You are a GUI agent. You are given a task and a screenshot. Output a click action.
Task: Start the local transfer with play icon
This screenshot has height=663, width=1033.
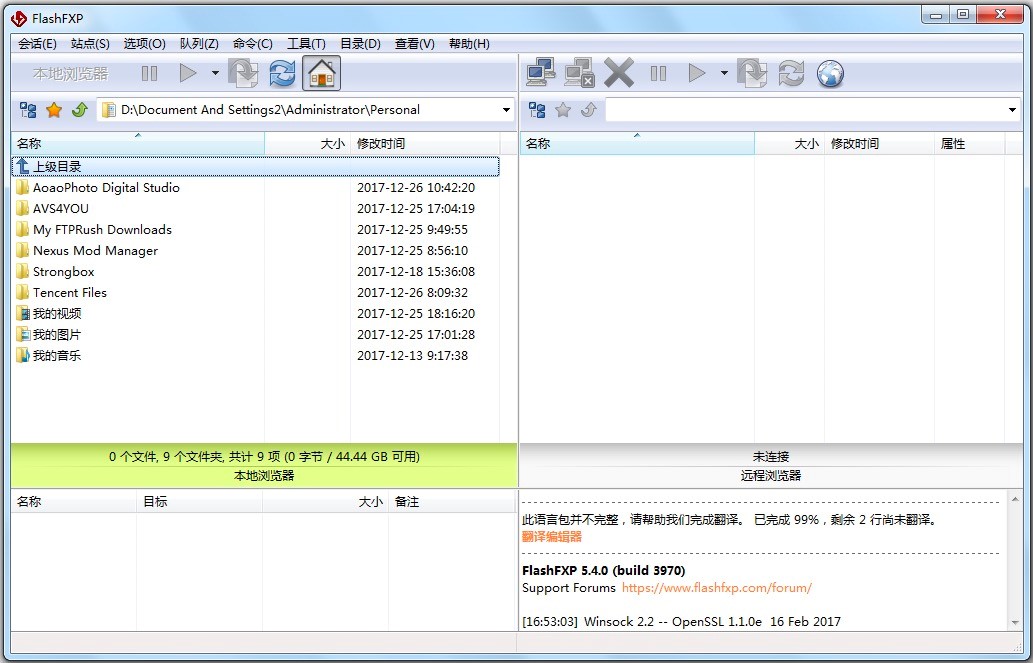(188, 73)
